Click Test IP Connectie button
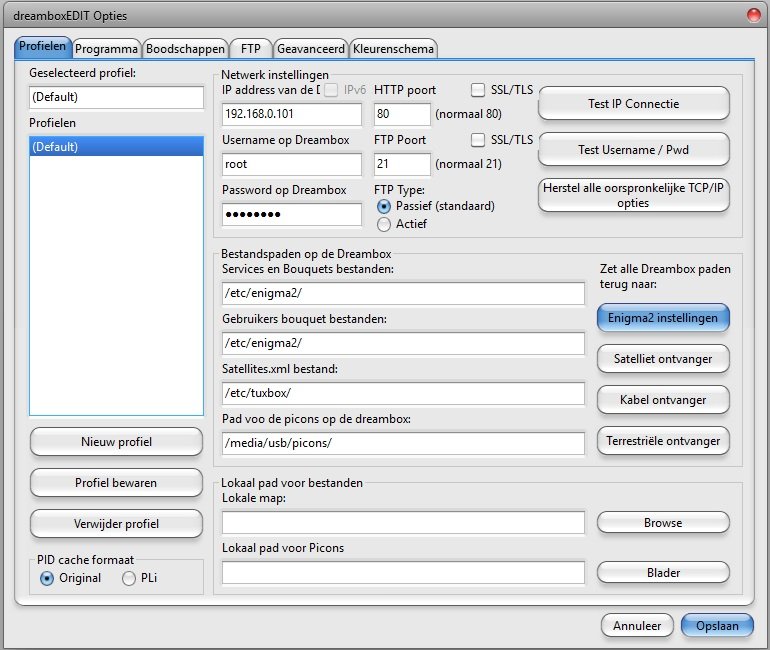 tap(634, 104)
